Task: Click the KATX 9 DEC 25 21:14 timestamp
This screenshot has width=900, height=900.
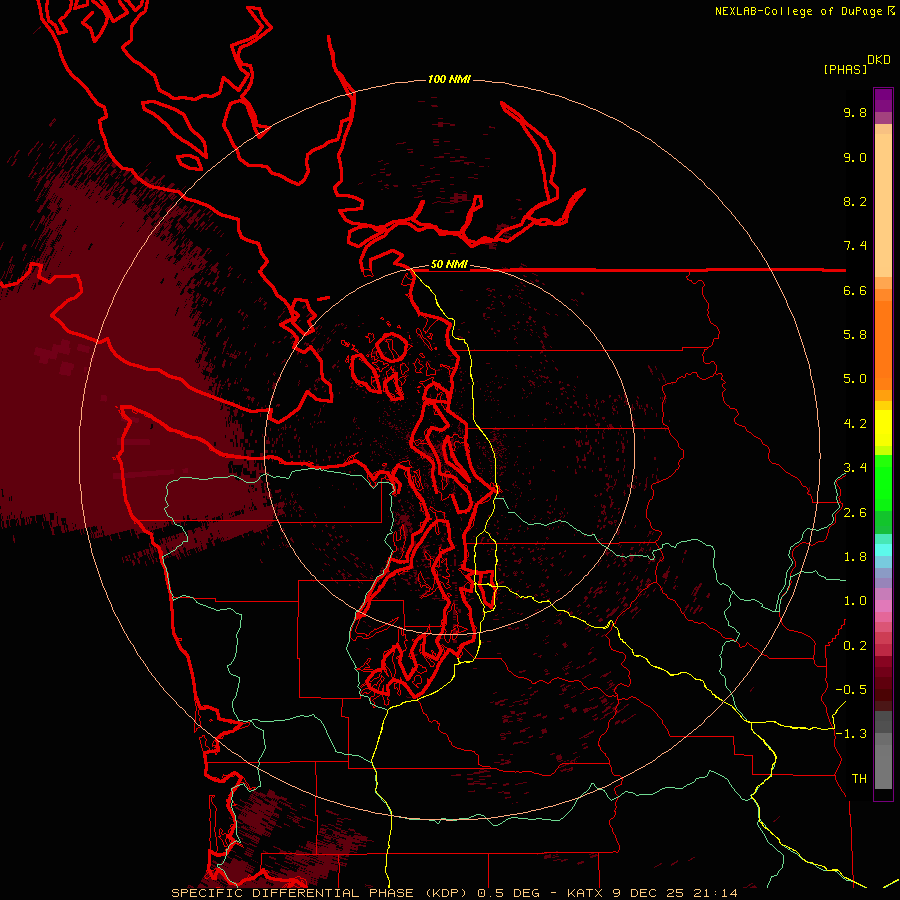Action: 652,893
